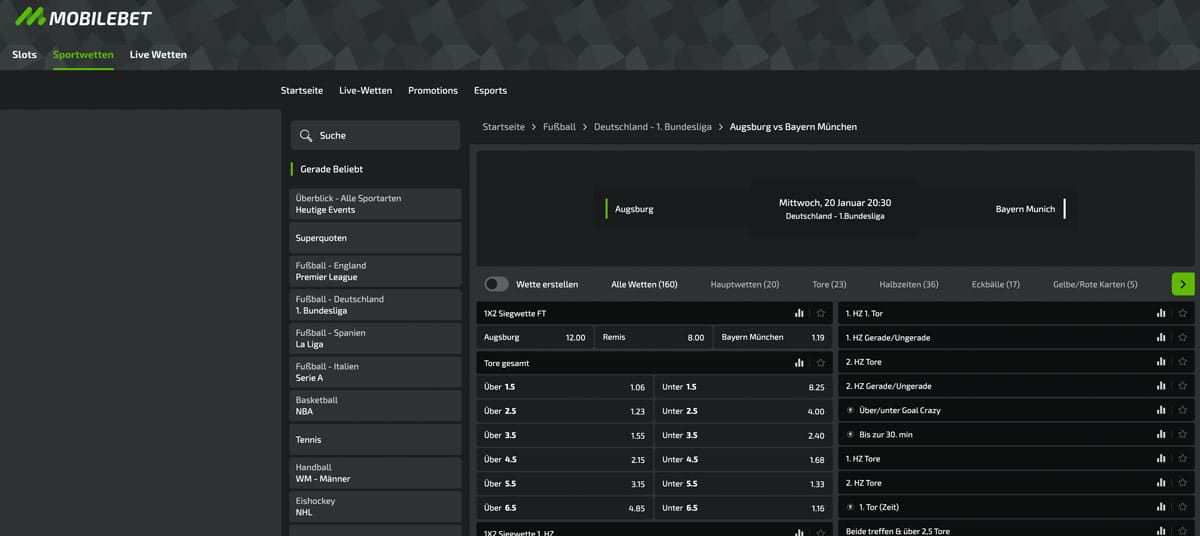The height and width of the screenshot is (536, 1200).
Task: Open Basketball NBA in the sidebar
Action: point(375,405)
